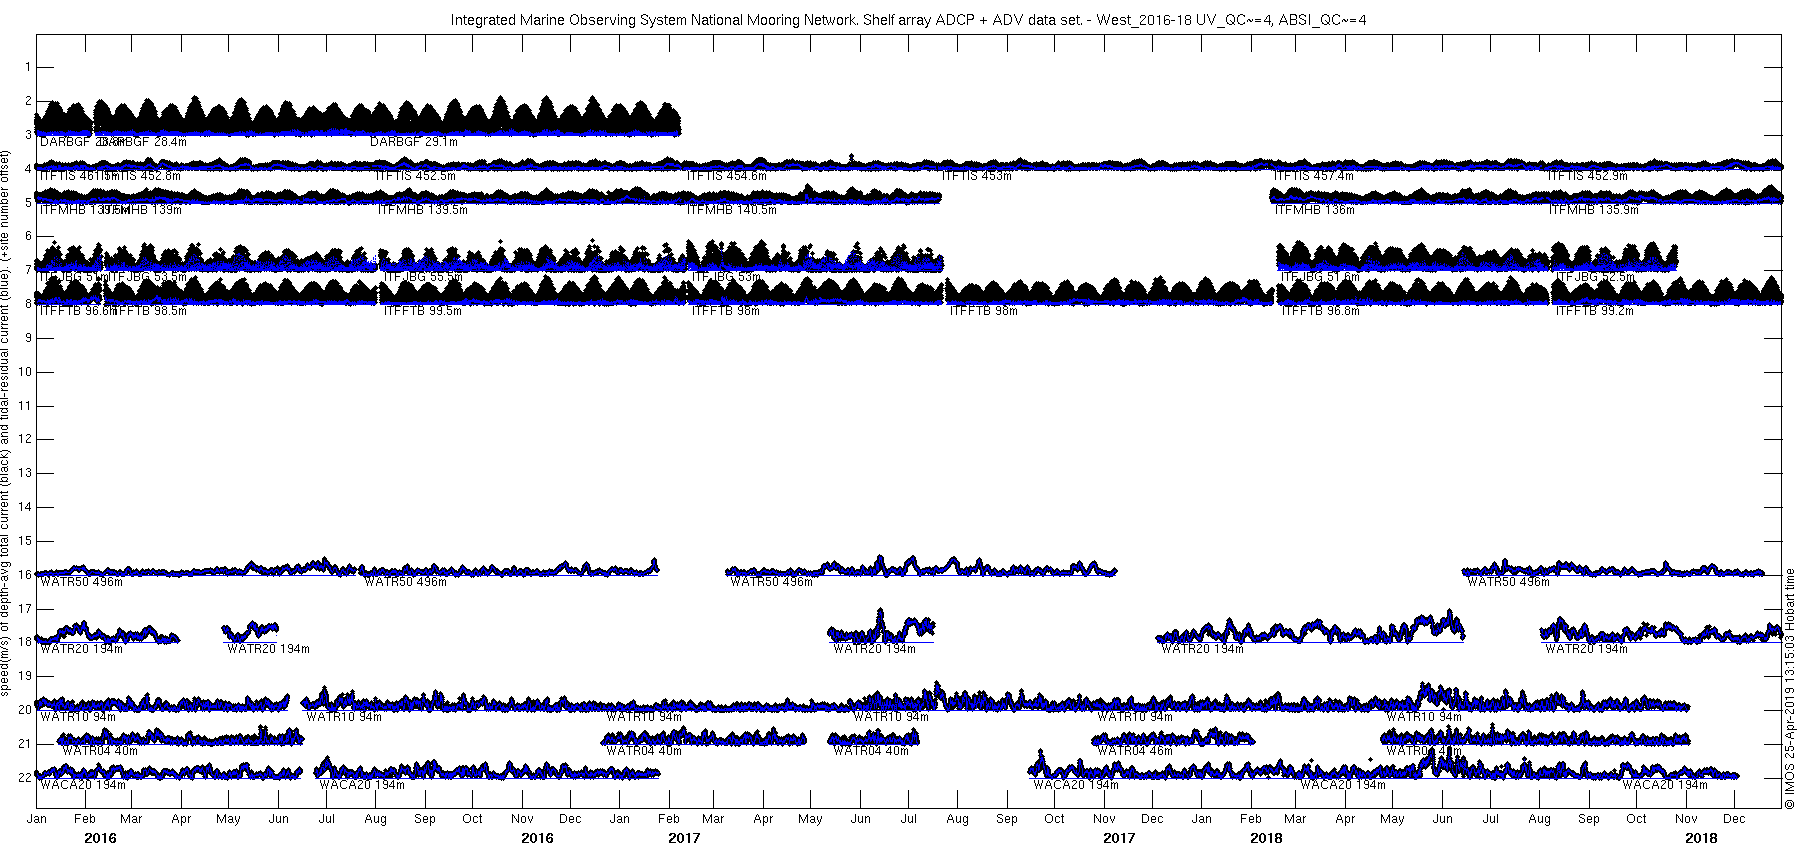Click y-axis tick label 10
1800x850 pixels.
(25, 372)
